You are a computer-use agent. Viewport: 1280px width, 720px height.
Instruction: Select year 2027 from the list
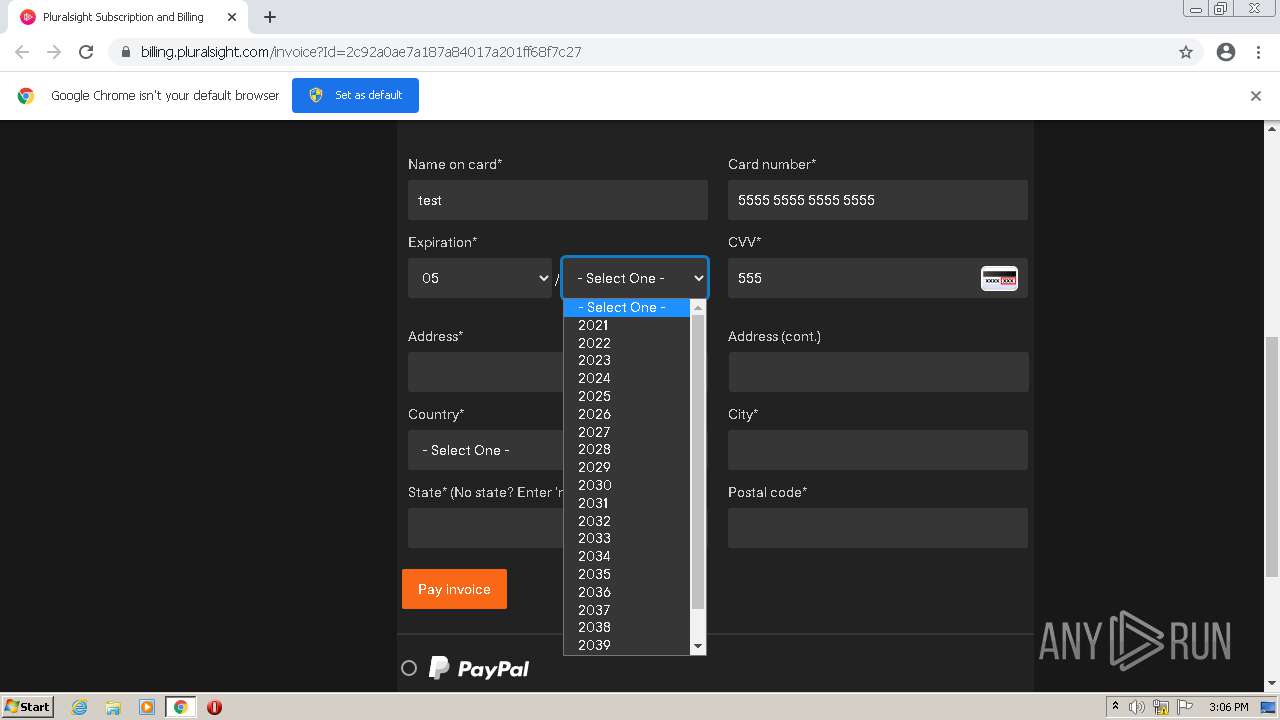[627, 432]
